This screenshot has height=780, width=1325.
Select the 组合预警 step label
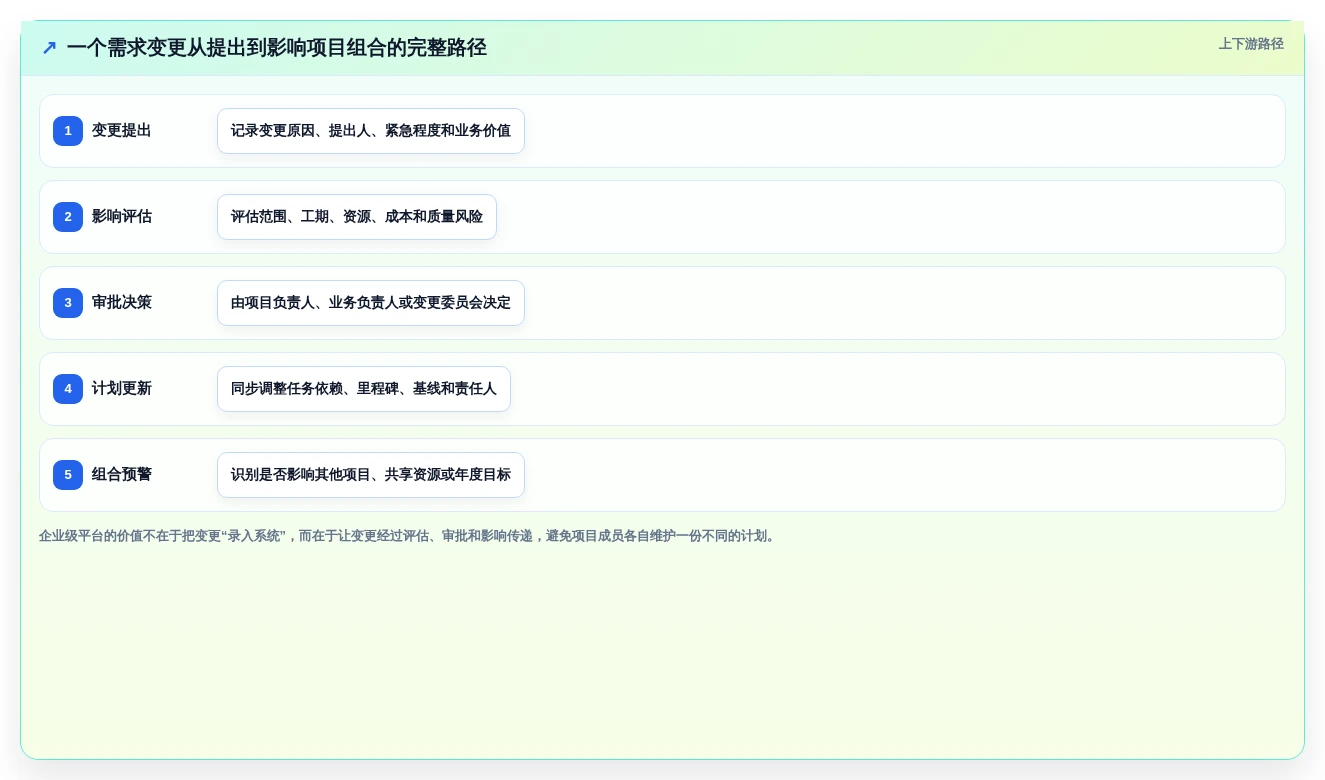click(122, 475)
